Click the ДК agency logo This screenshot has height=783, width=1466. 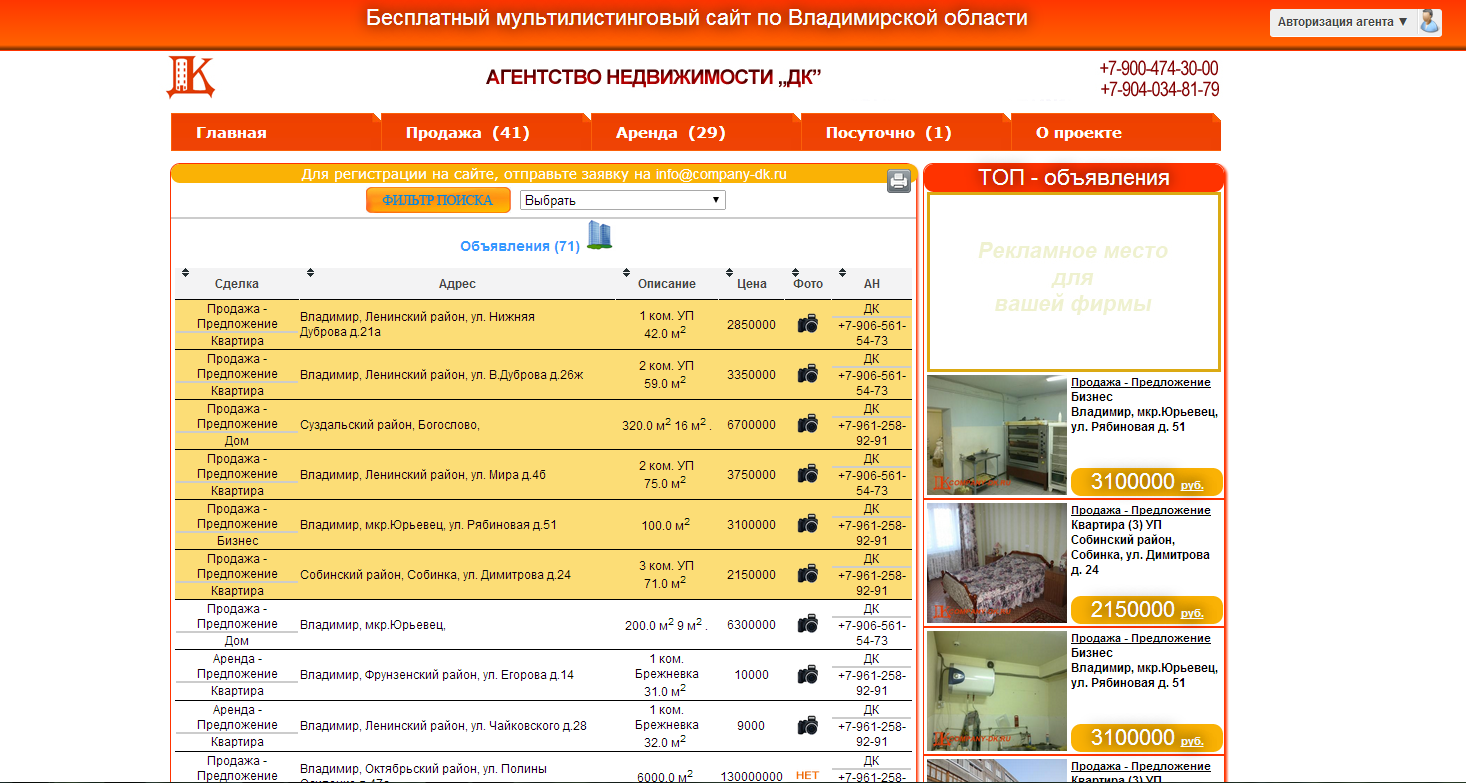click(190, 77)
